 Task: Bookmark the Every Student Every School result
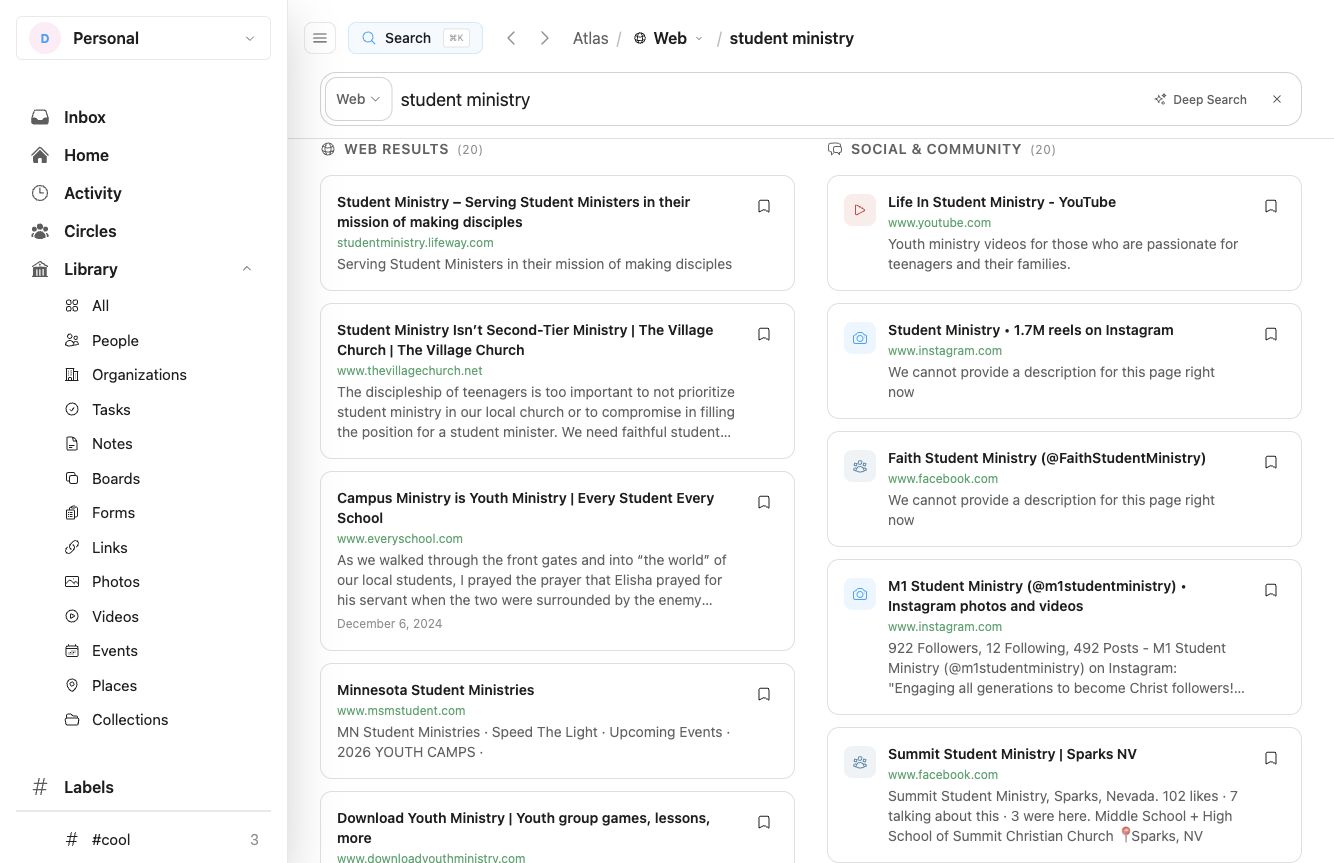point(764,502)
